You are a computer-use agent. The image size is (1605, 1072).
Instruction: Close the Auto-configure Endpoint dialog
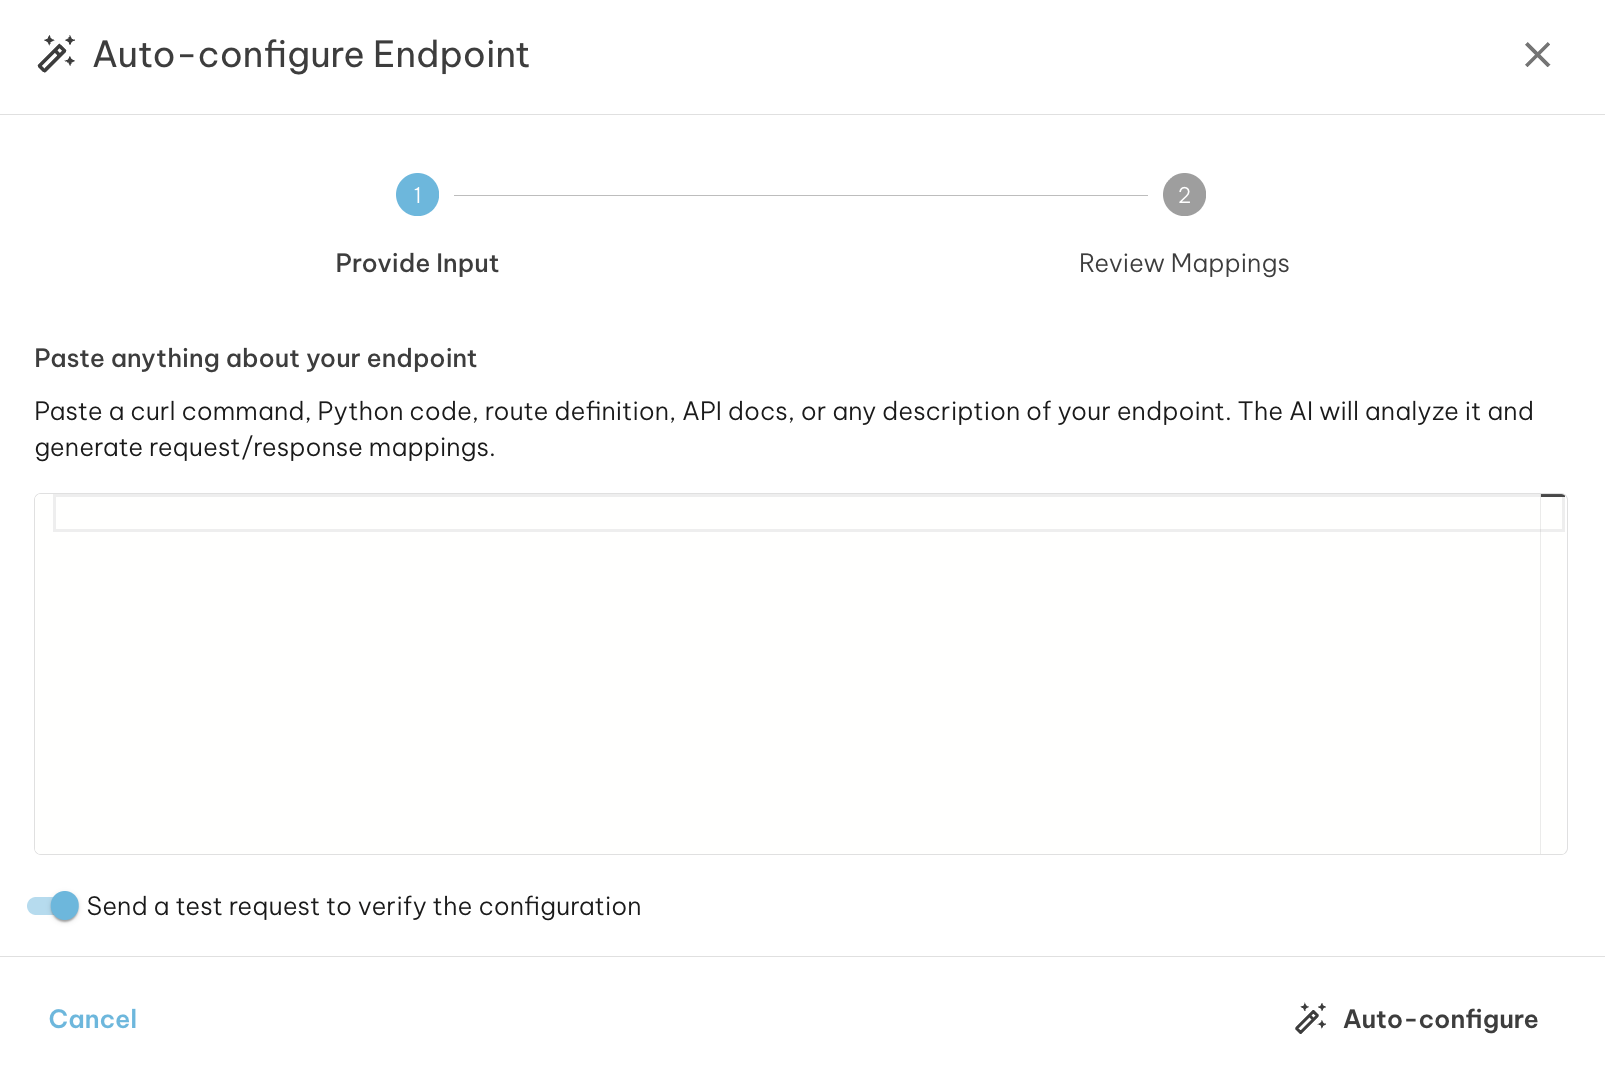point(1537,55)
